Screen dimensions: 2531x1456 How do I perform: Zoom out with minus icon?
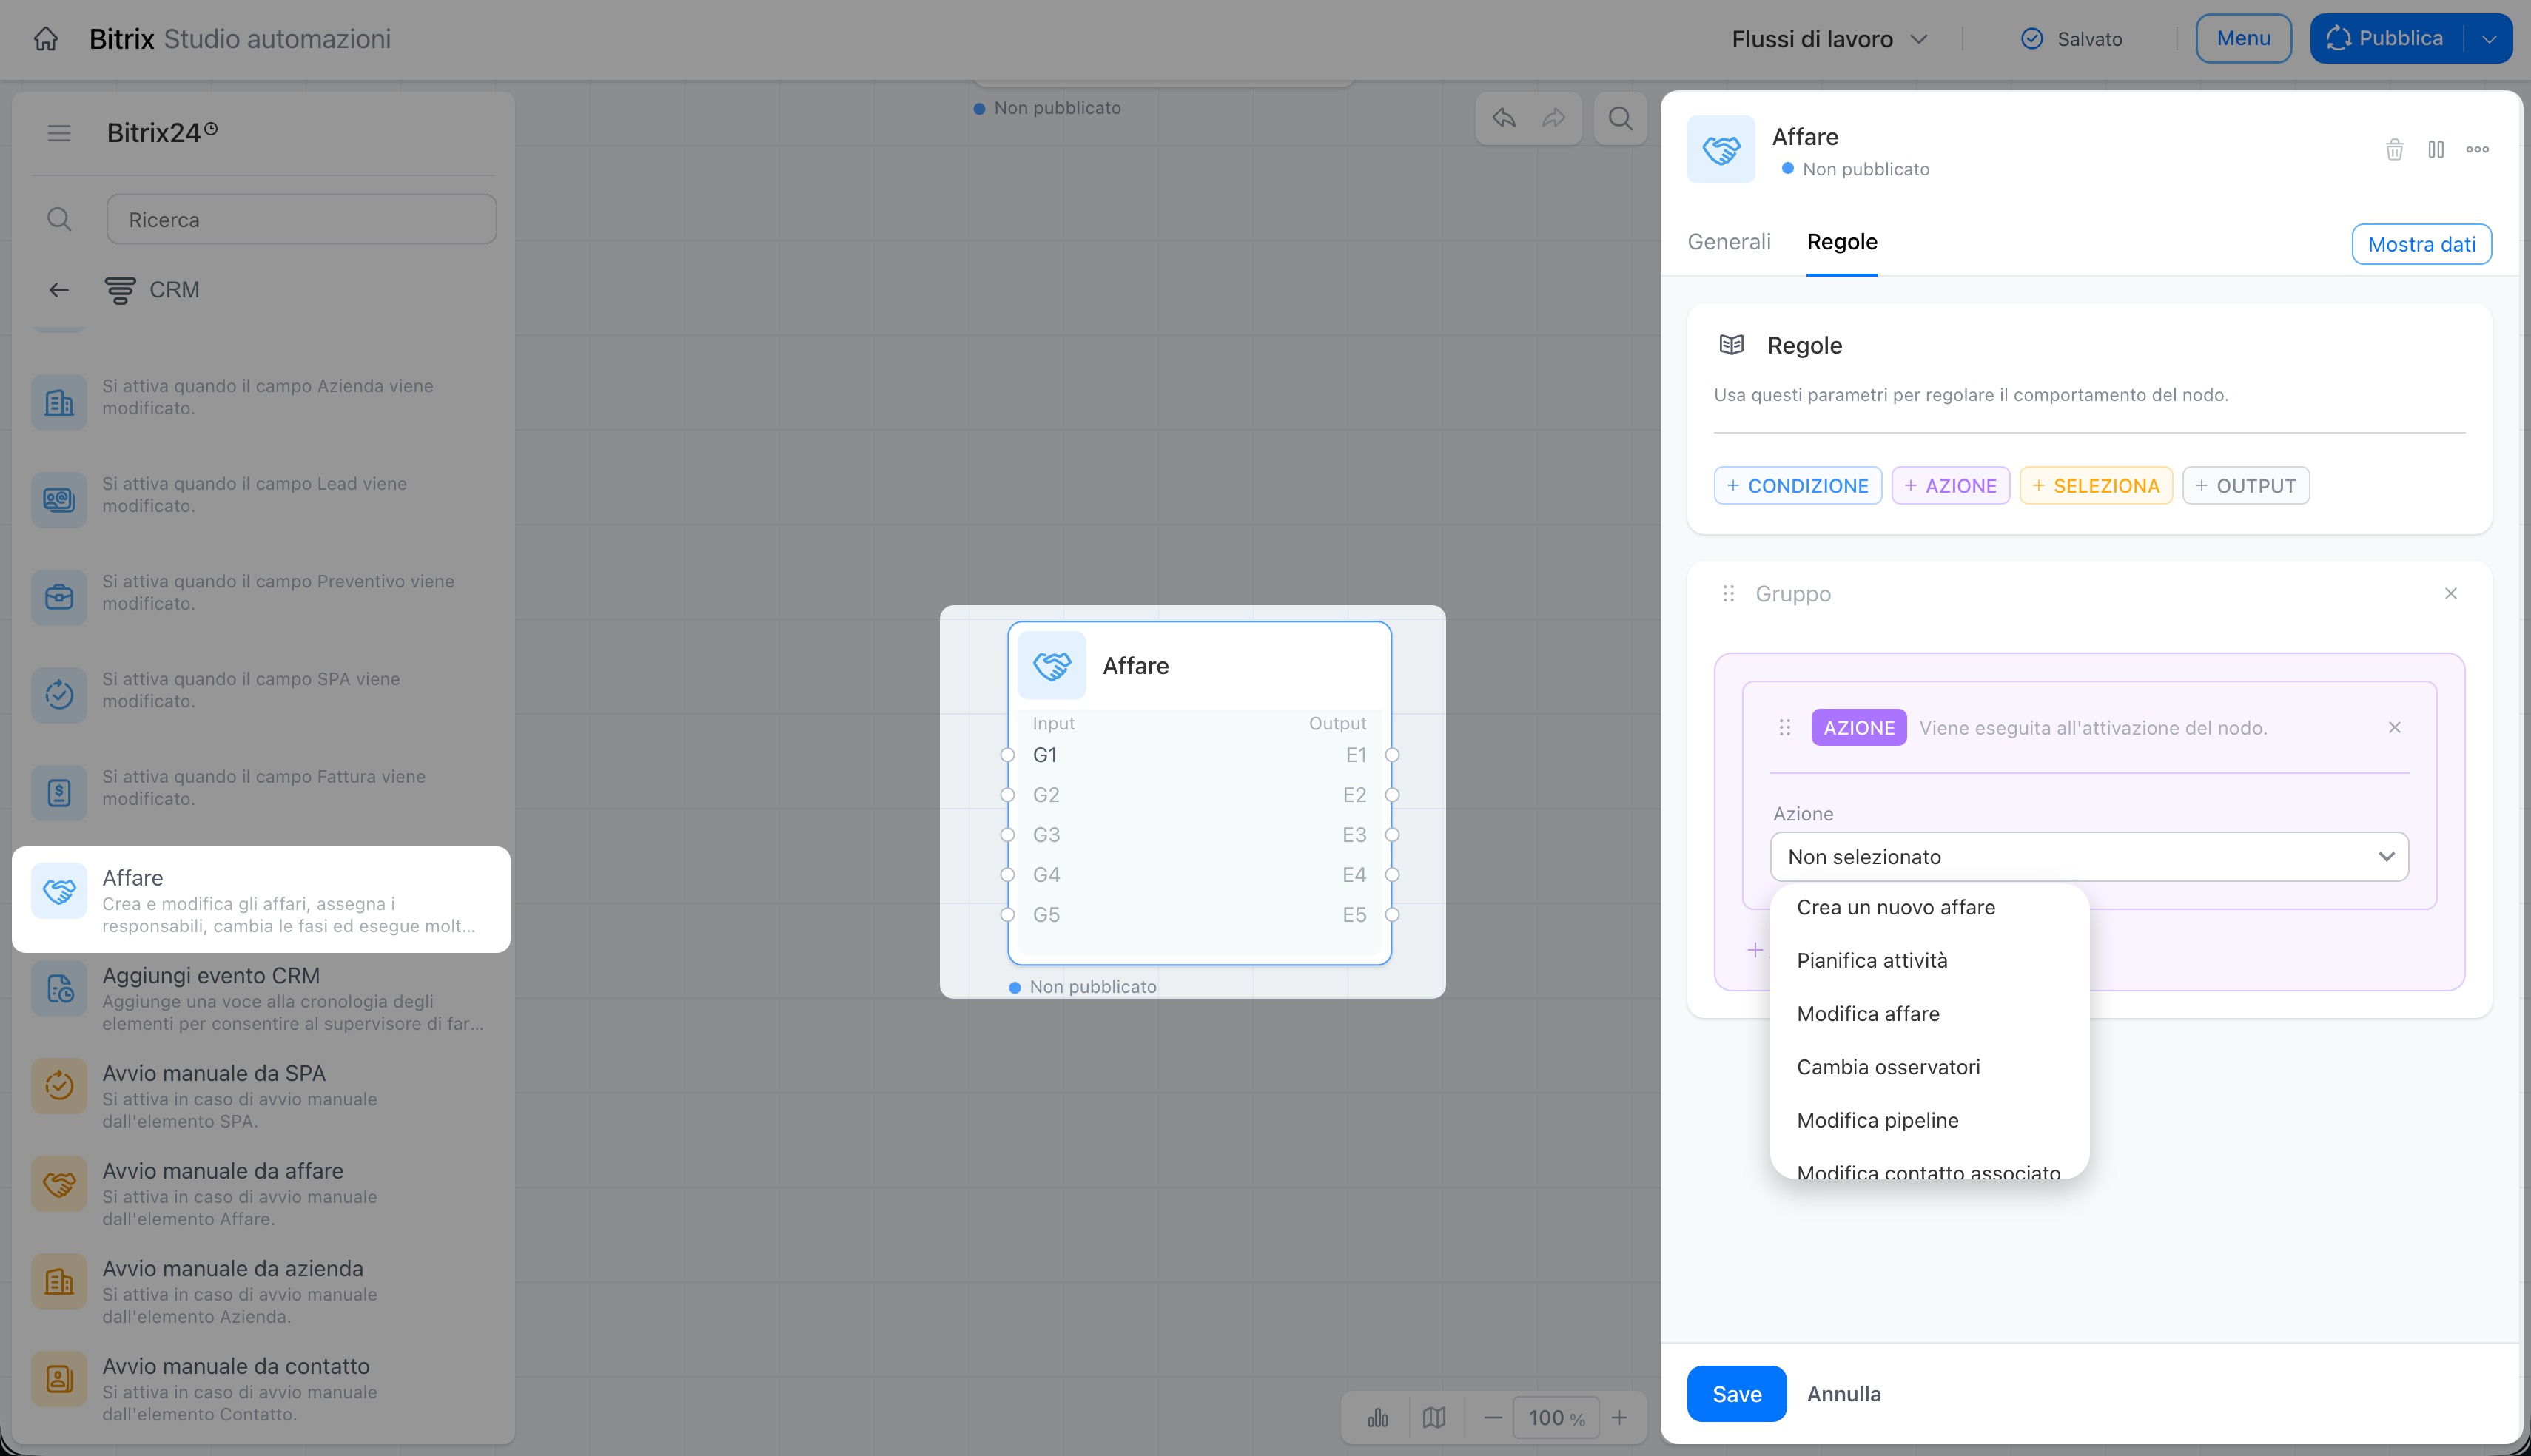[1493, 1417]
